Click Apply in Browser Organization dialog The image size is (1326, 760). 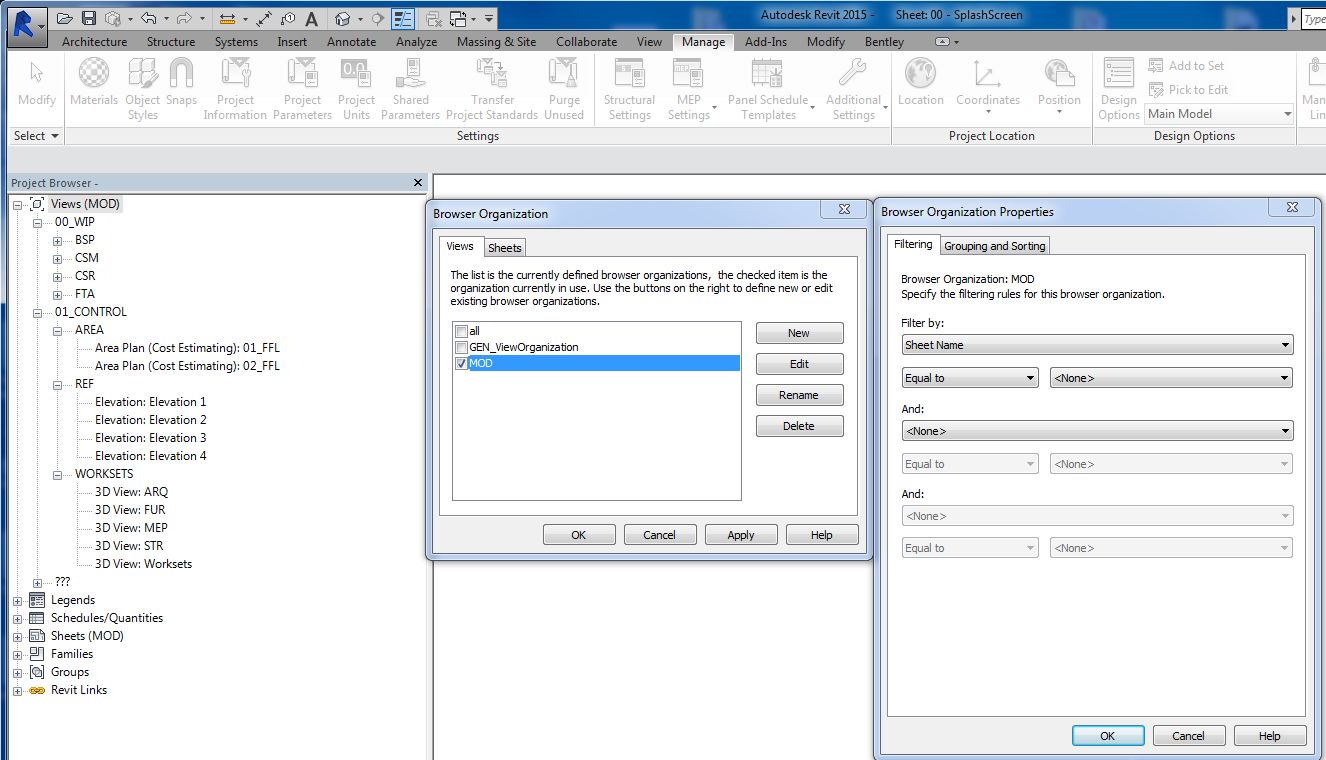pyautogui.click(x=741, y=535)
